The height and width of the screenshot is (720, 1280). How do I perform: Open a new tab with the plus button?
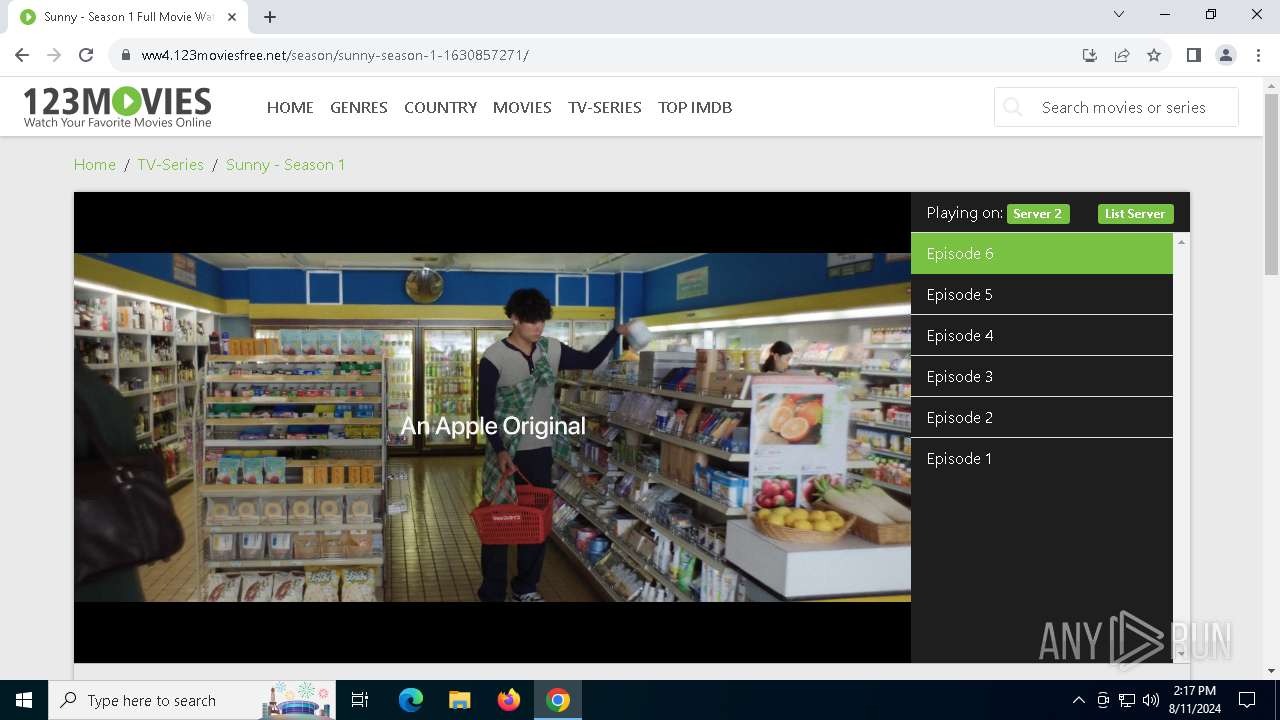(270, 17)
